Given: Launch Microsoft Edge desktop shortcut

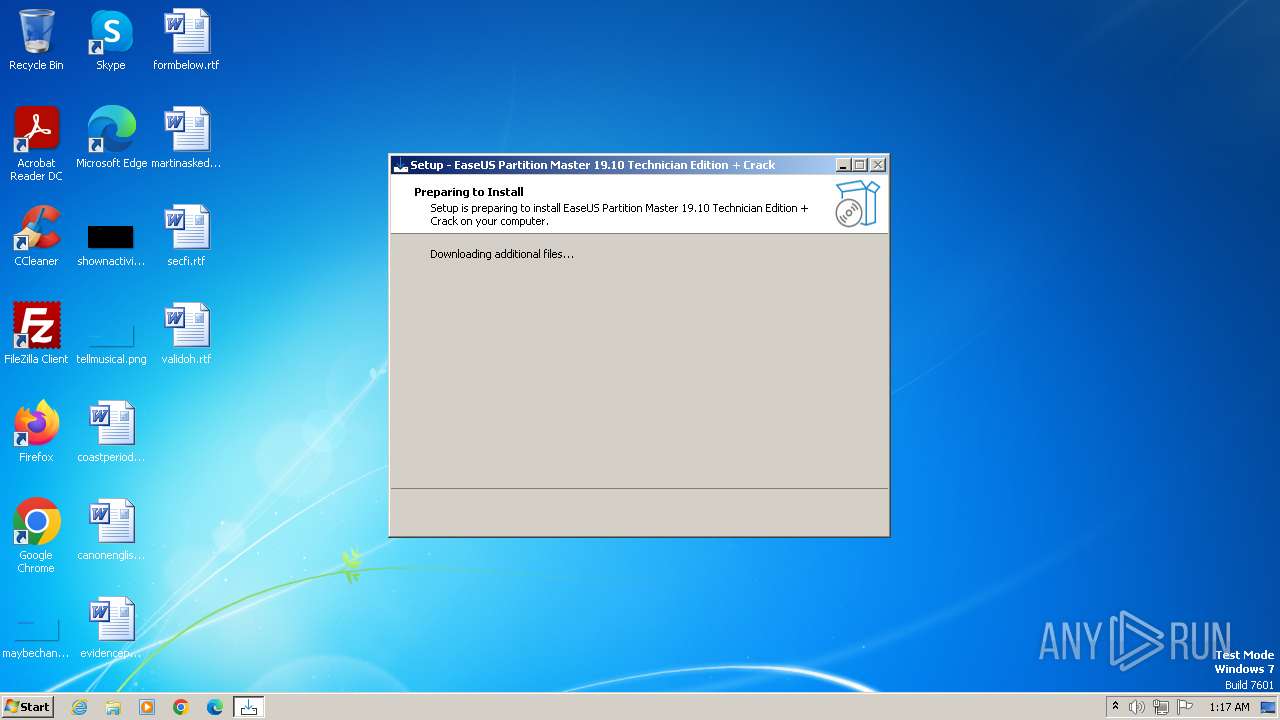Looking at the screenshot, I should (111, 137).
